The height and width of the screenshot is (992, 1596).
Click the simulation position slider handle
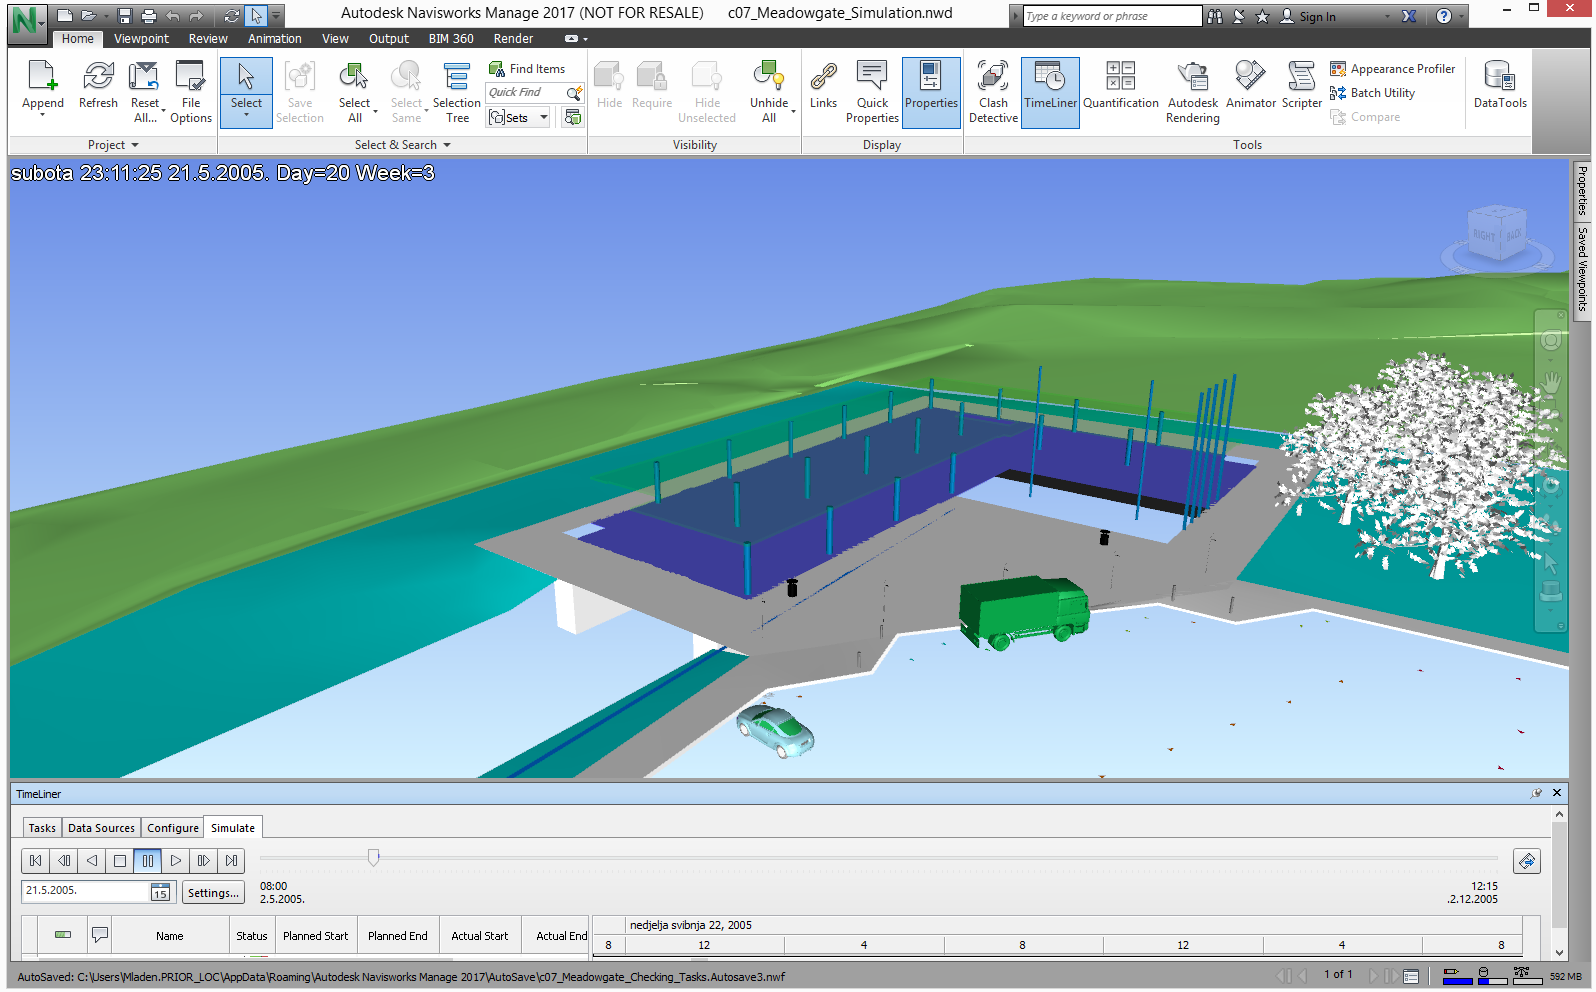pyautogui.click(x=374, y=858)
